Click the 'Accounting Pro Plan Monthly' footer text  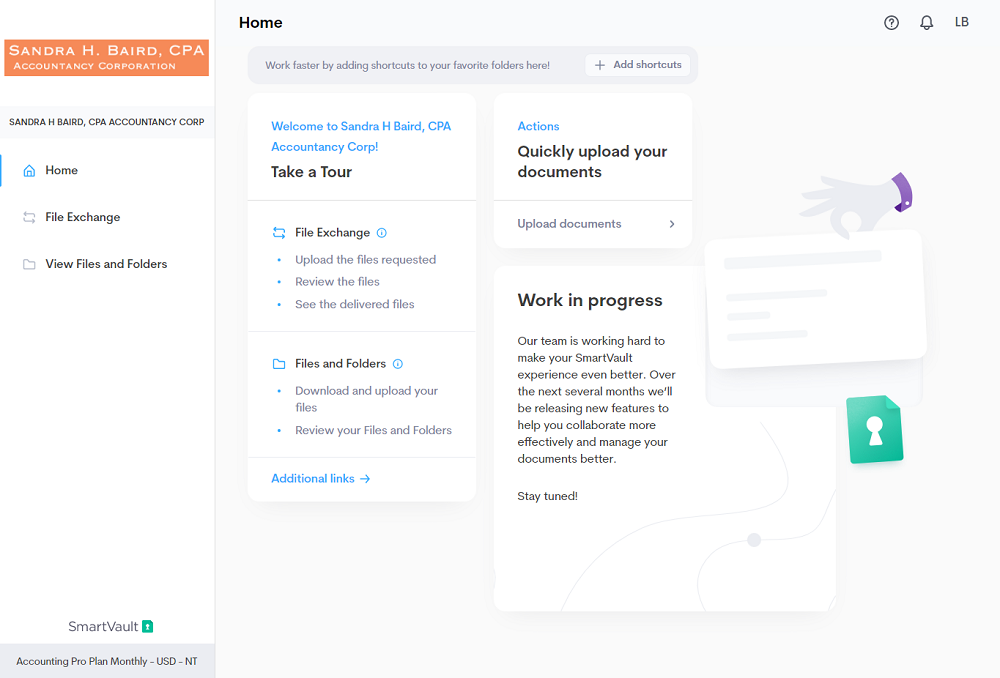[107, 661]
